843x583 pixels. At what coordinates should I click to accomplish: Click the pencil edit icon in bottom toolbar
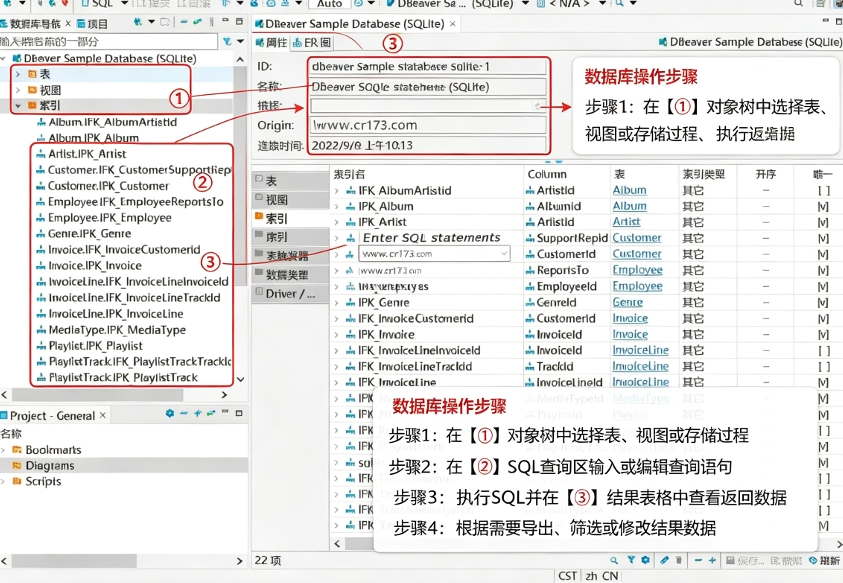coord(665,560)
